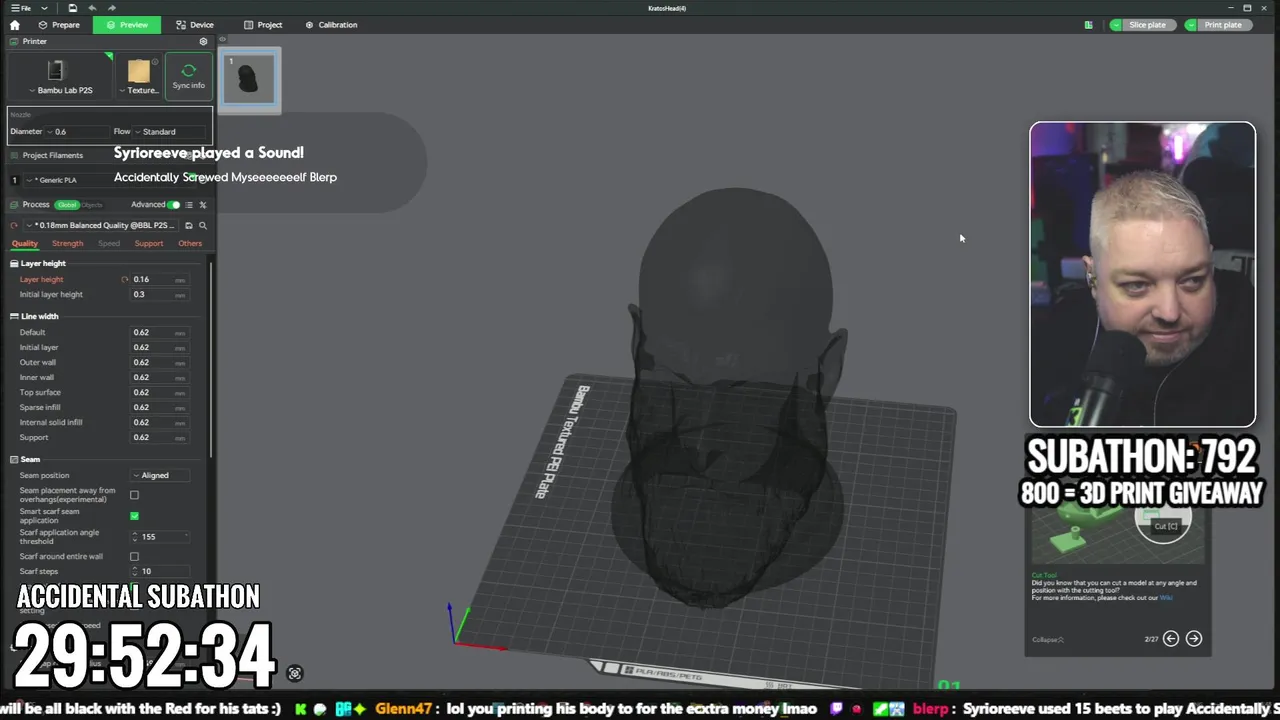Viewport: 1280px width, 720px height.
Task: Save the project with the floppy icon
Action: pos(72,8)
